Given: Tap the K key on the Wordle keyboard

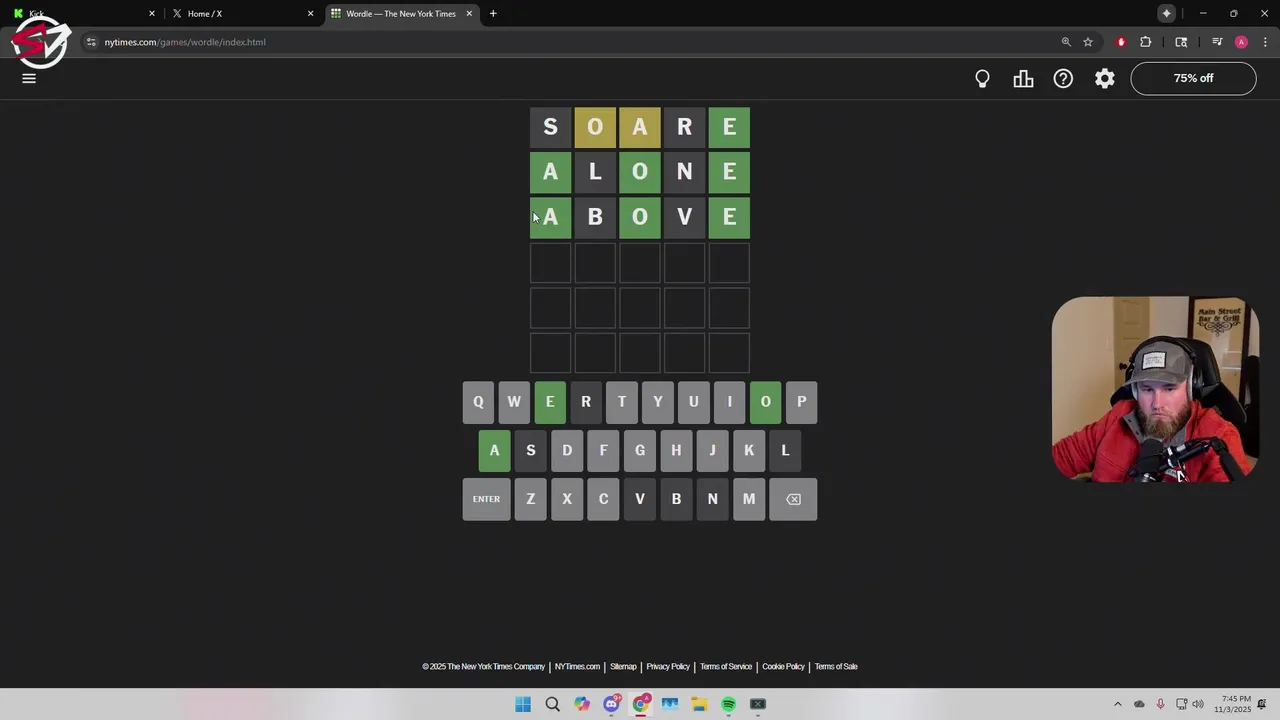Looking at the screenshot, I should point(749,450).
